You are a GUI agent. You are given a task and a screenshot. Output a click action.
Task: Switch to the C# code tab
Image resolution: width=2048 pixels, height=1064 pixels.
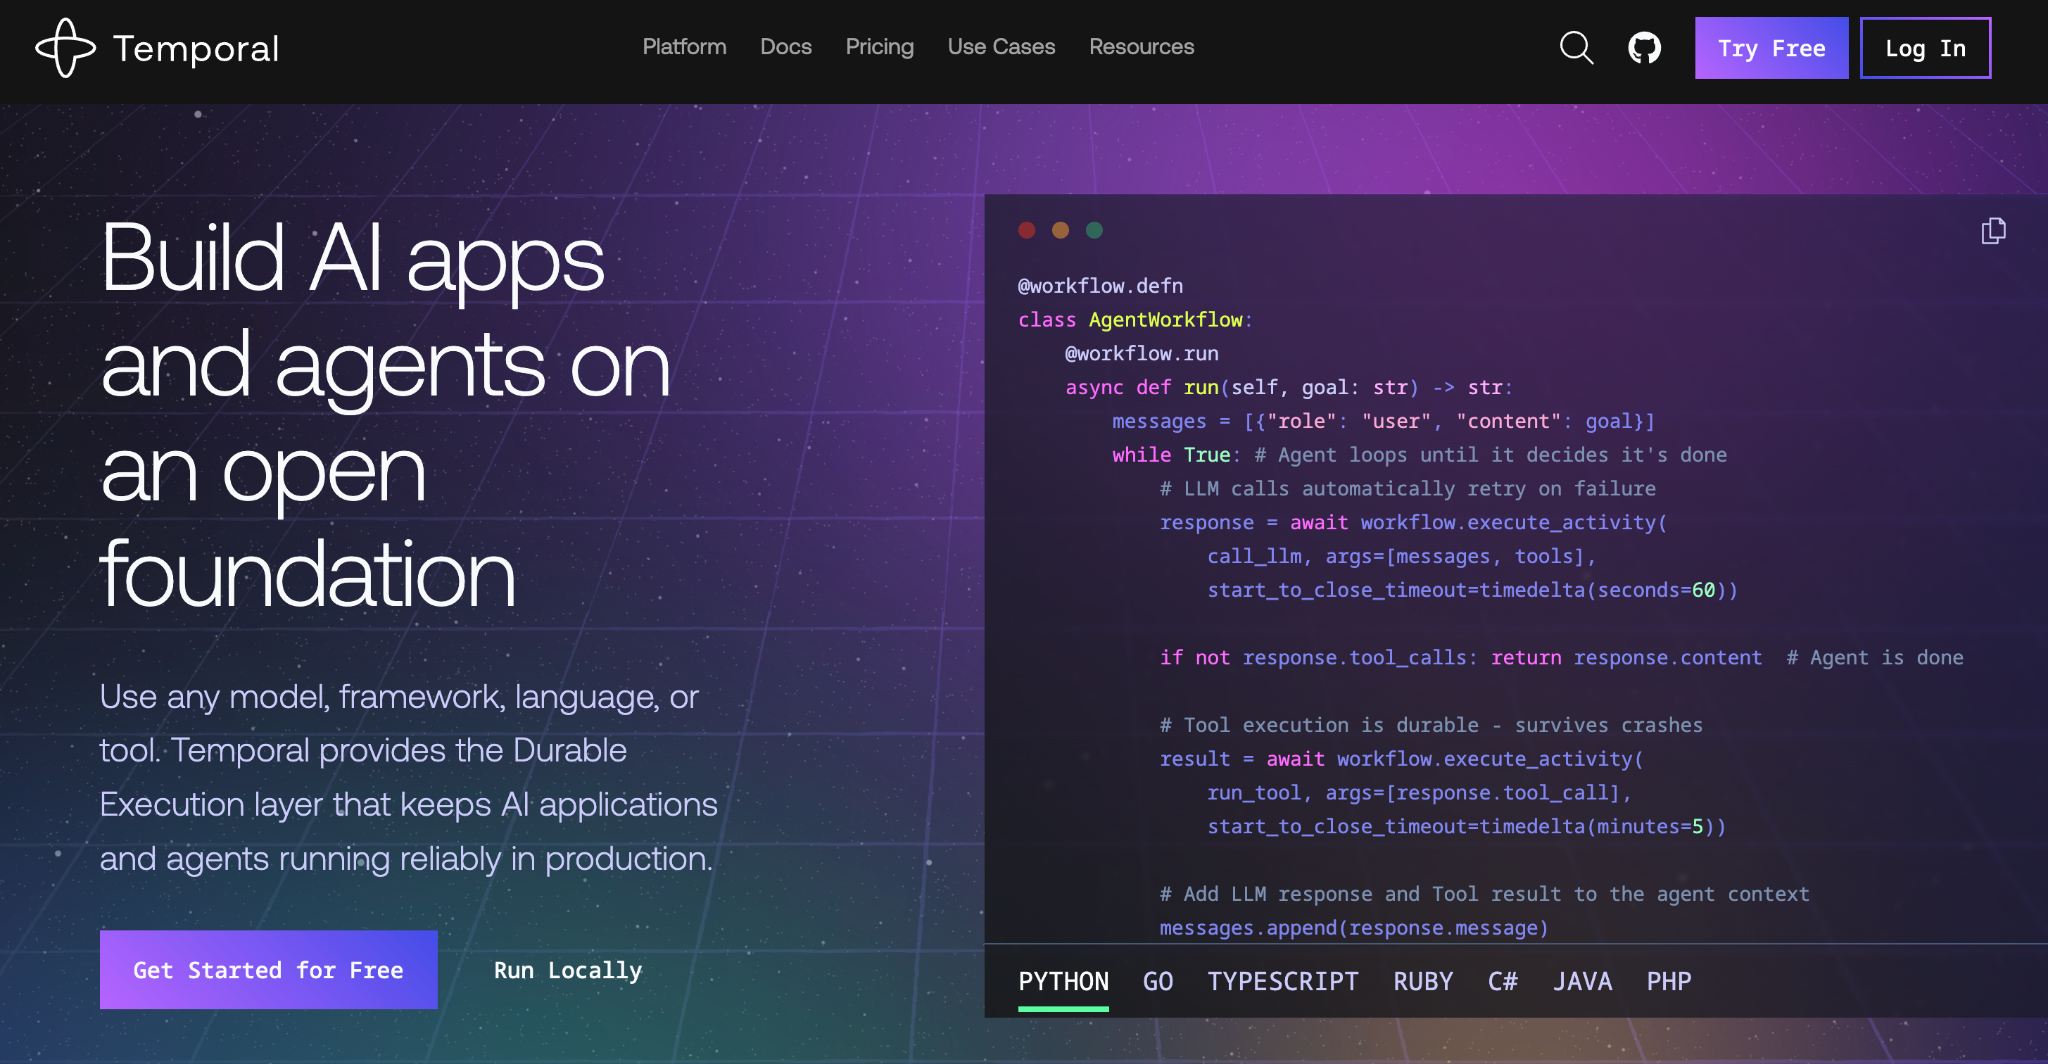(1503, 981)
